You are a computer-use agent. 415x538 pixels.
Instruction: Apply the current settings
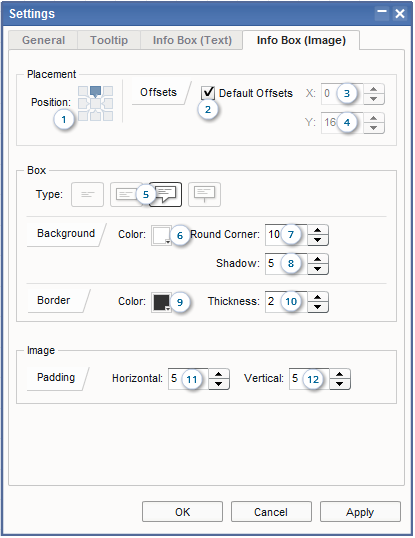pyautogui.click(x=360, y=512)
